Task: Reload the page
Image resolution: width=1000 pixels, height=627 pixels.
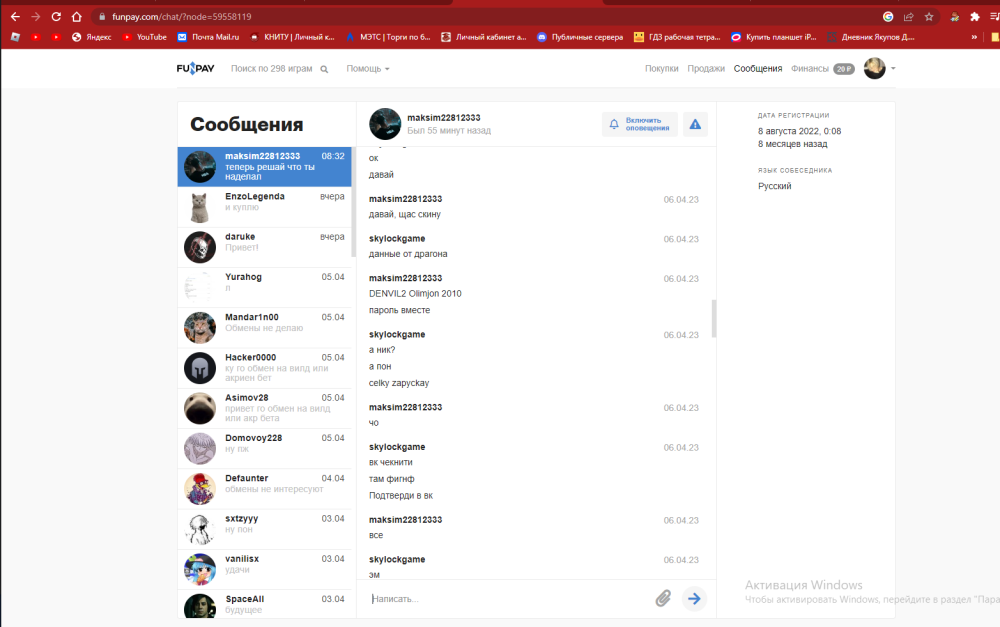Action: click(x=56, y=17)
